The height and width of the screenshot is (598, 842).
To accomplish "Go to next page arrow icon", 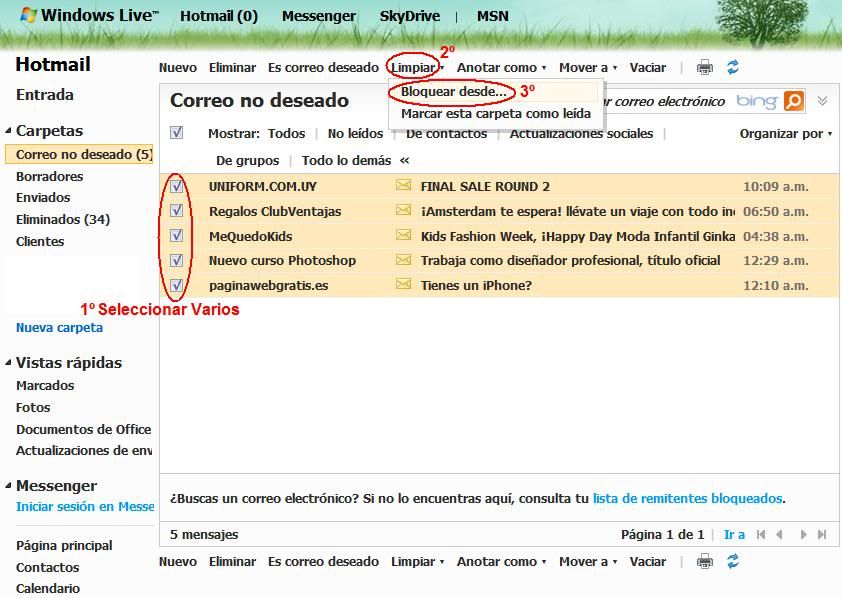I will coord(803,534).
